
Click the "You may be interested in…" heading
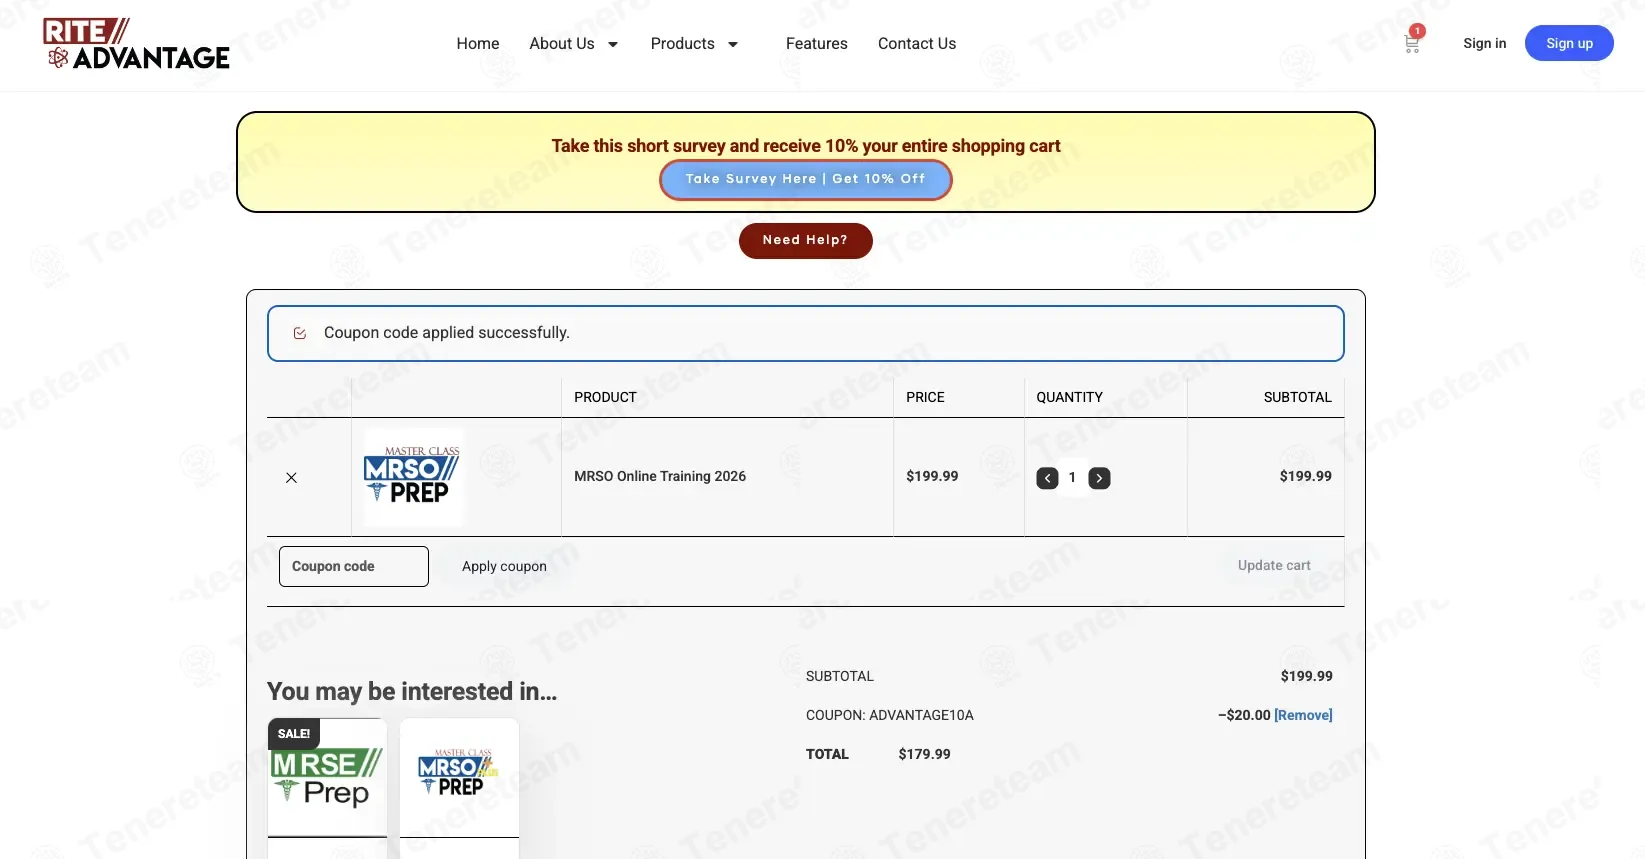(x=412, y=691)
